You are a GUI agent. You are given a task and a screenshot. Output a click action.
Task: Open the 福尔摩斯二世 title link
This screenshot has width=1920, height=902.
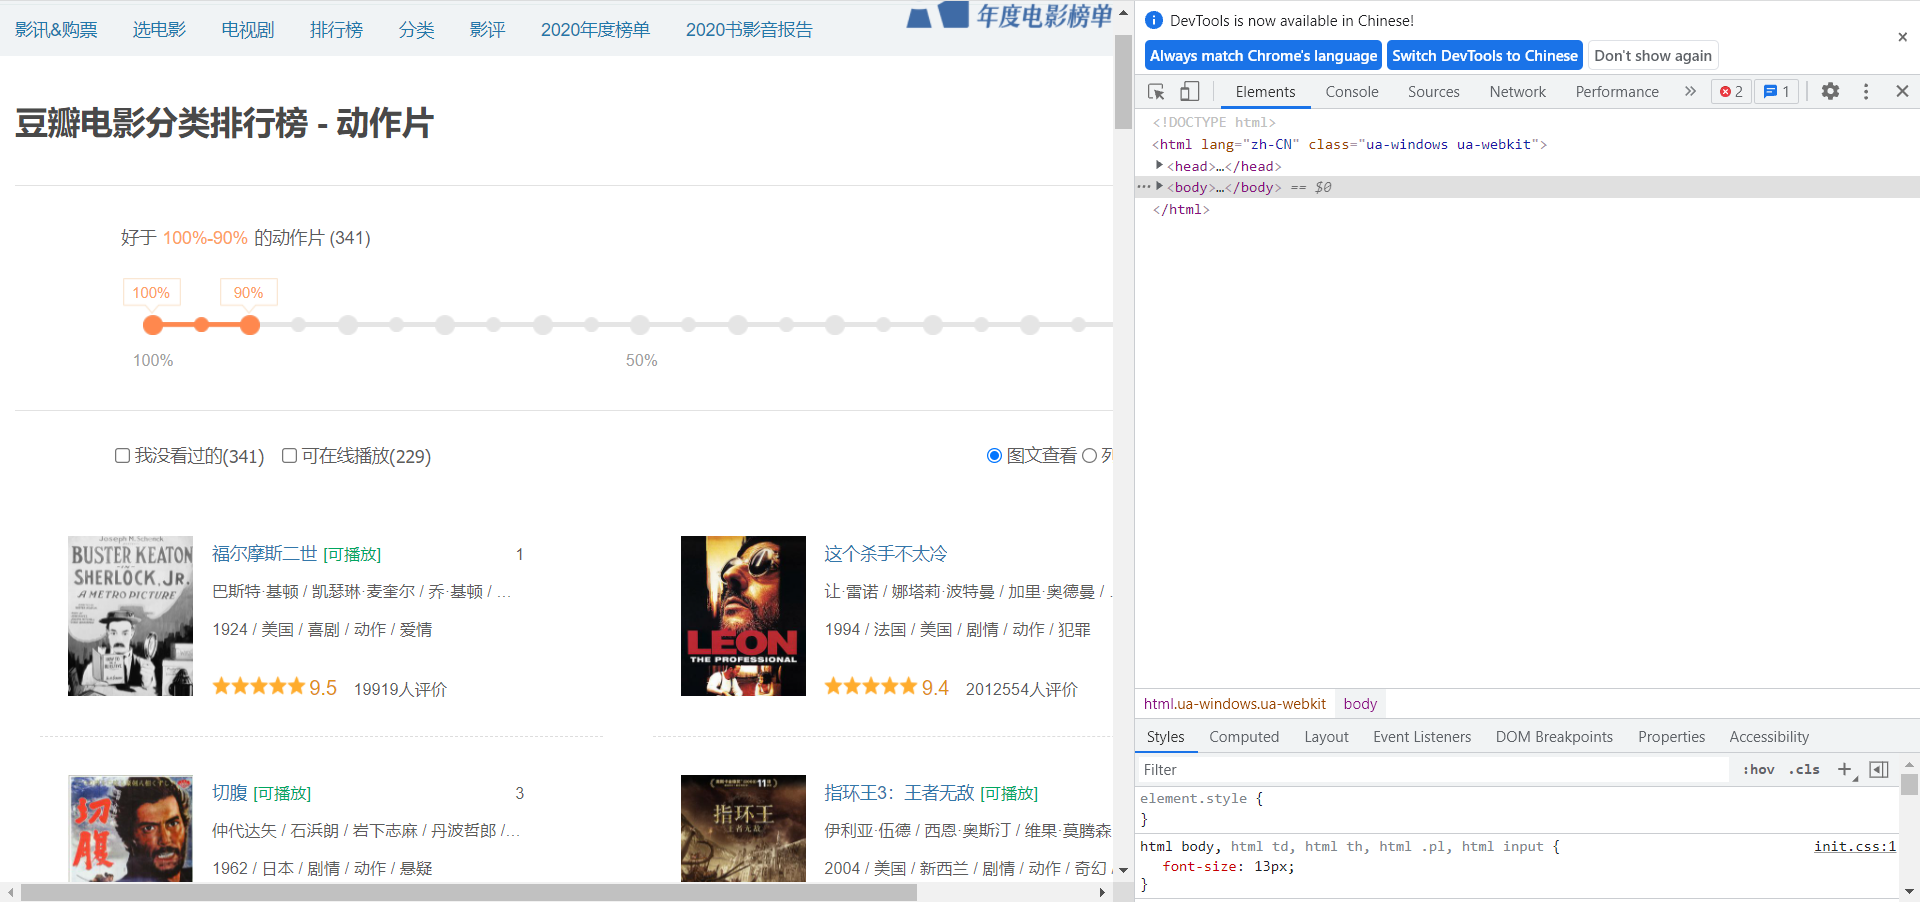(265, 553)
